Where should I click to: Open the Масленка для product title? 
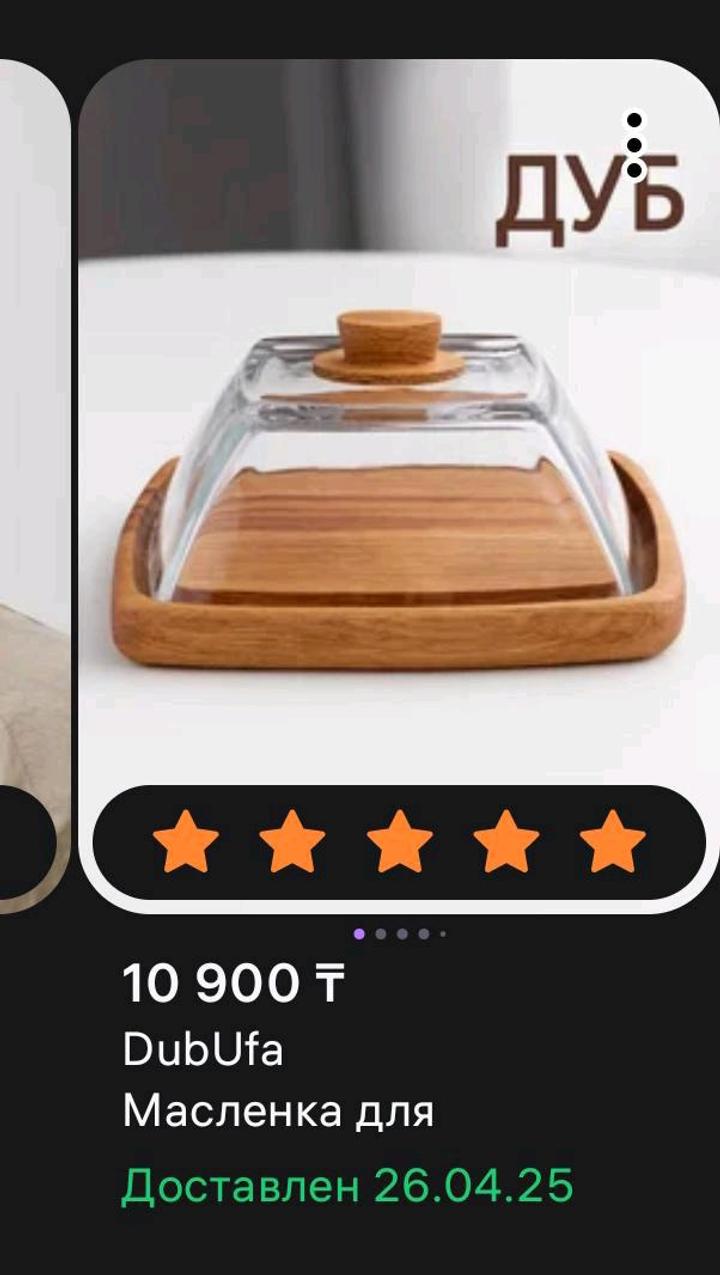pyautogui.click(x=278, y=1112)
